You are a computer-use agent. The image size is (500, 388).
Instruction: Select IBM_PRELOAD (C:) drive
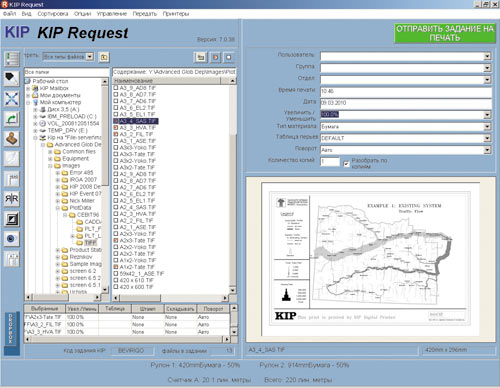click(72, 116)
